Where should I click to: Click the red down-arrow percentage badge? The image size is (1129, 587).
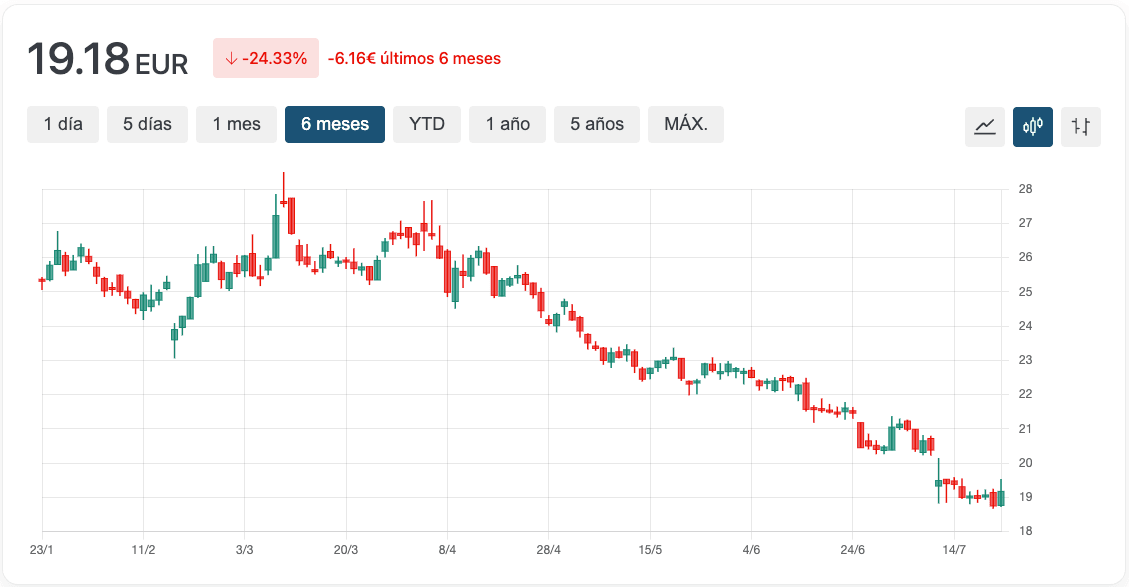(266, 58)
